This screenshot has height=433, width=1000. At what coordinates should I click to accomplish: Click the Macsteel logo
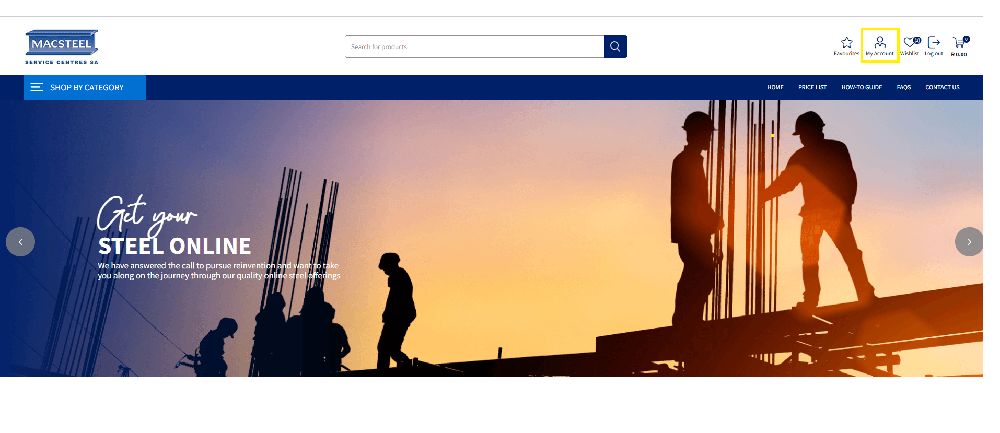(62, 46)
